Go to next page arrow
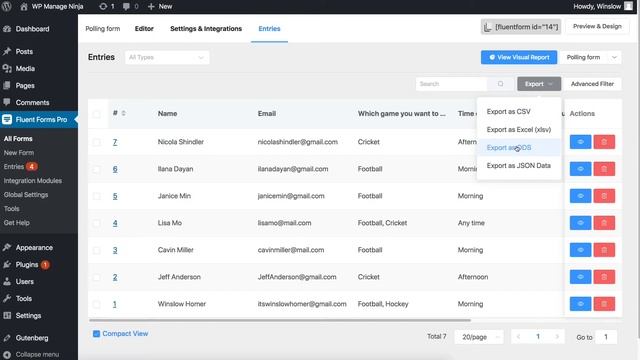 pos(557,337)
